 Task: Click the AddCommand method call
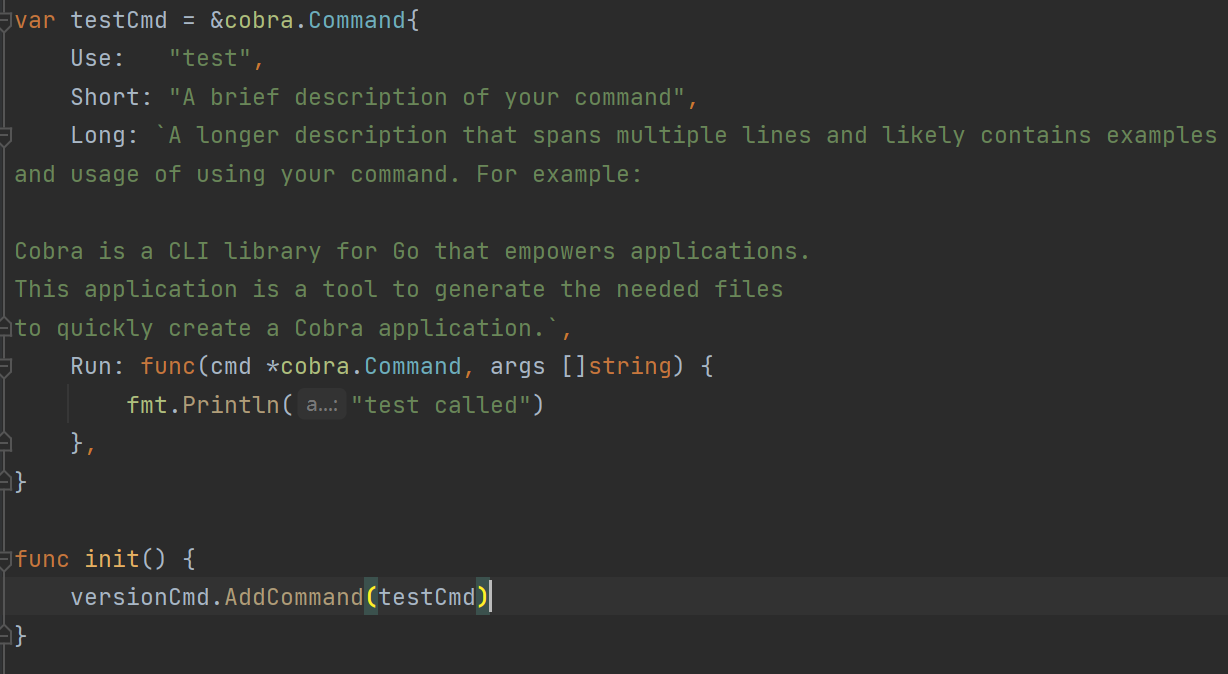[x=293, y=598]
